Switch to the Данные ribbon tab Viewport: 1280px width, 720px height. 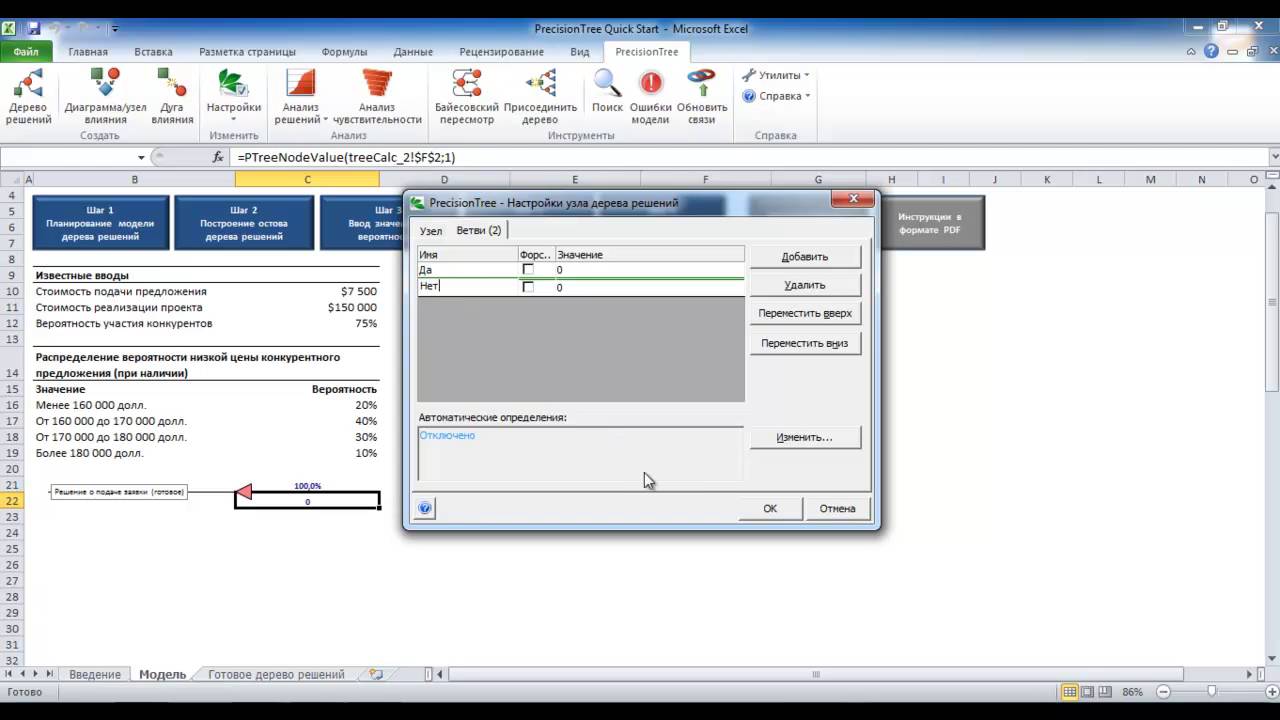pyautogui.click(x=413, y=52)
